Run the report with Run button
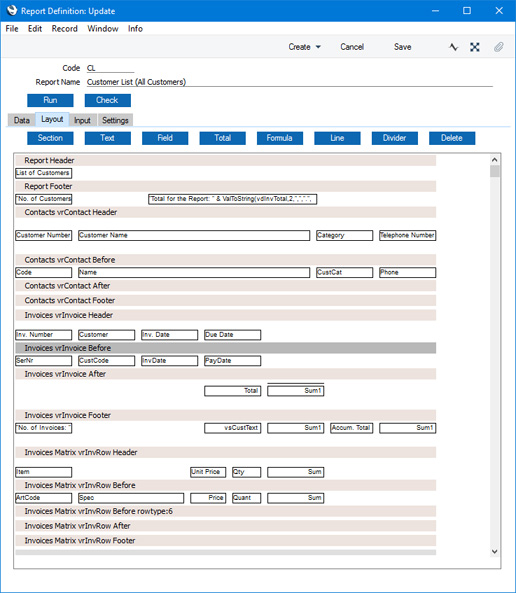The height and width of the screenshot is (593, 516). tap(50, 100)
